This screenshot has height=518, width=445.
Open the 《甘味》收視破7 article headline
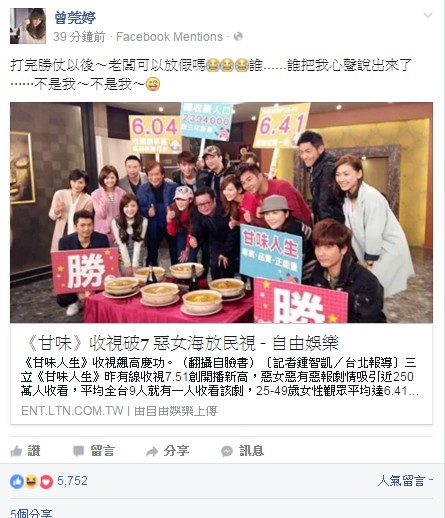coord(182,343)
